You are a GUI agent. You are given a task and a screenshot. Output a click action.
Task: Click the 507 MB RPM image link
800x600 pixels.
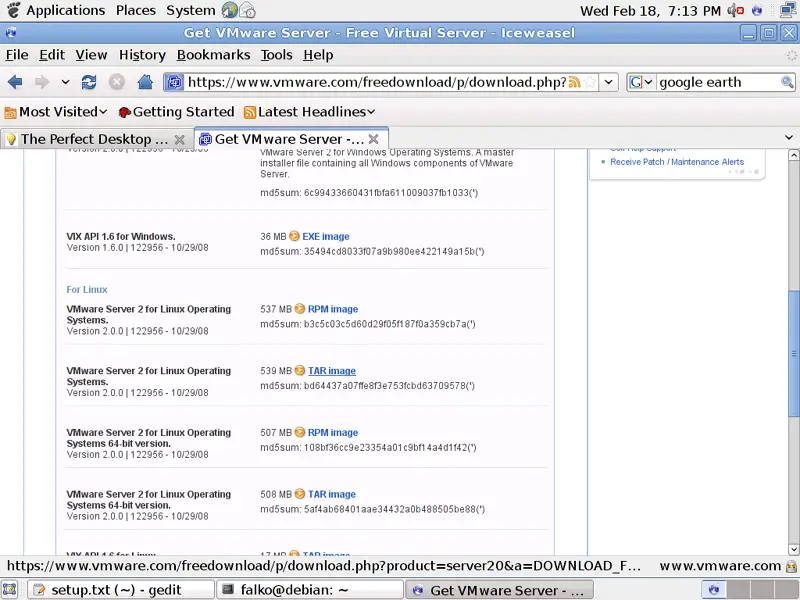333,432
